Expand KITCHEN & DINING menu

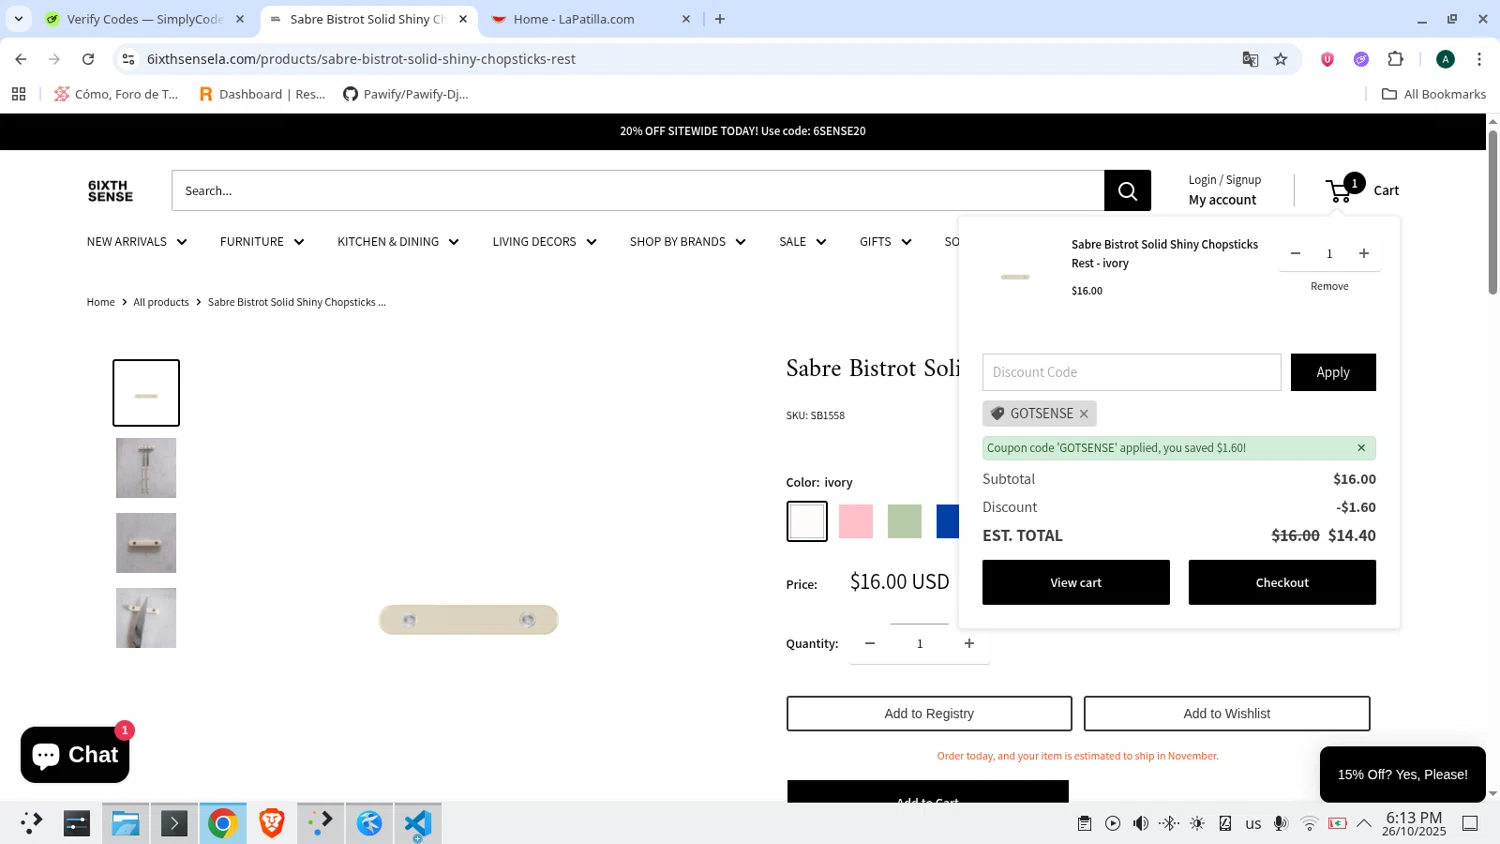pyautogui.click(x=398, y=242)
